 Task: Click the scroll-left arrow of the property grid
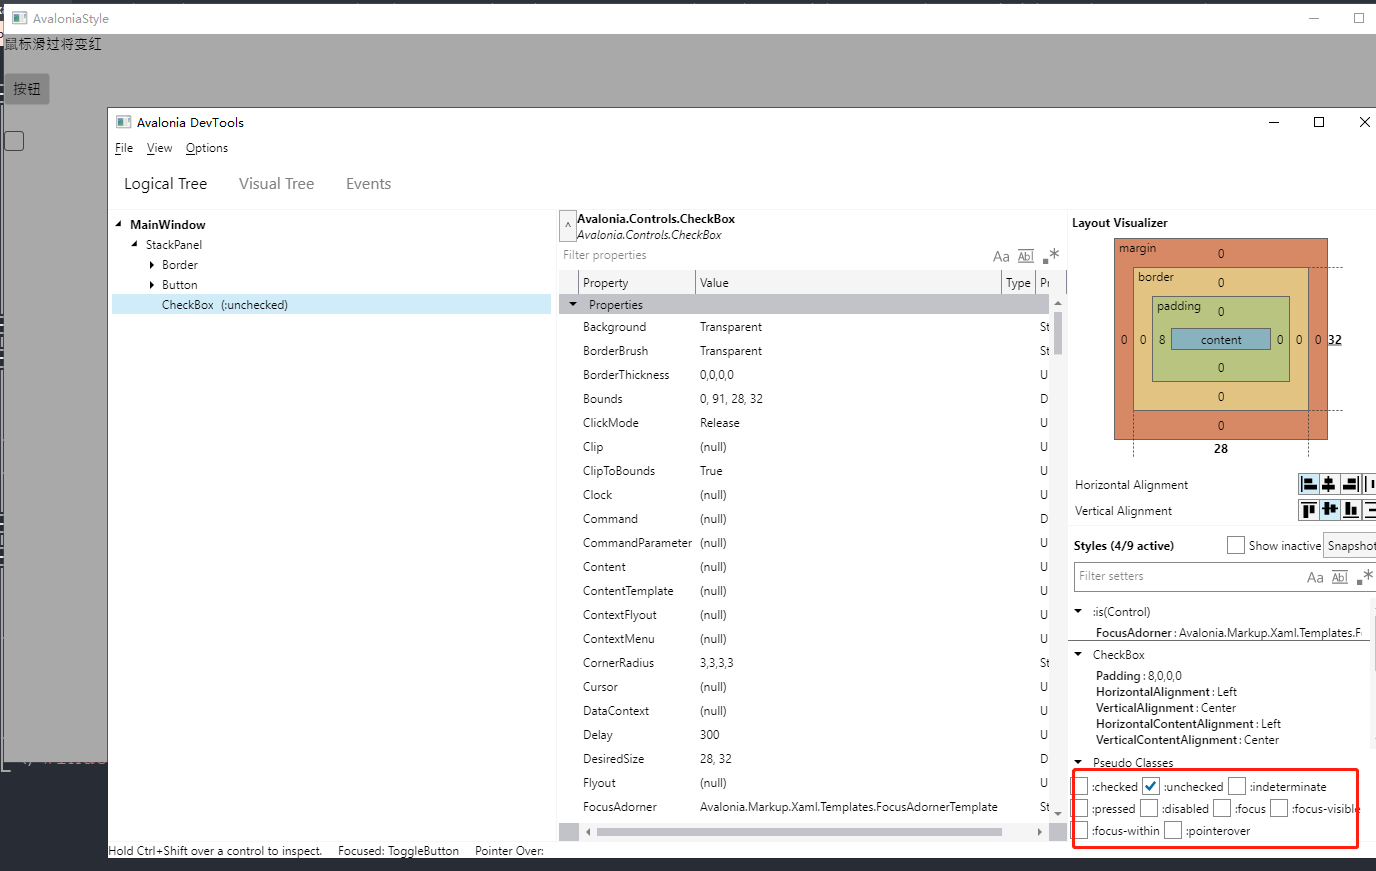588,832
